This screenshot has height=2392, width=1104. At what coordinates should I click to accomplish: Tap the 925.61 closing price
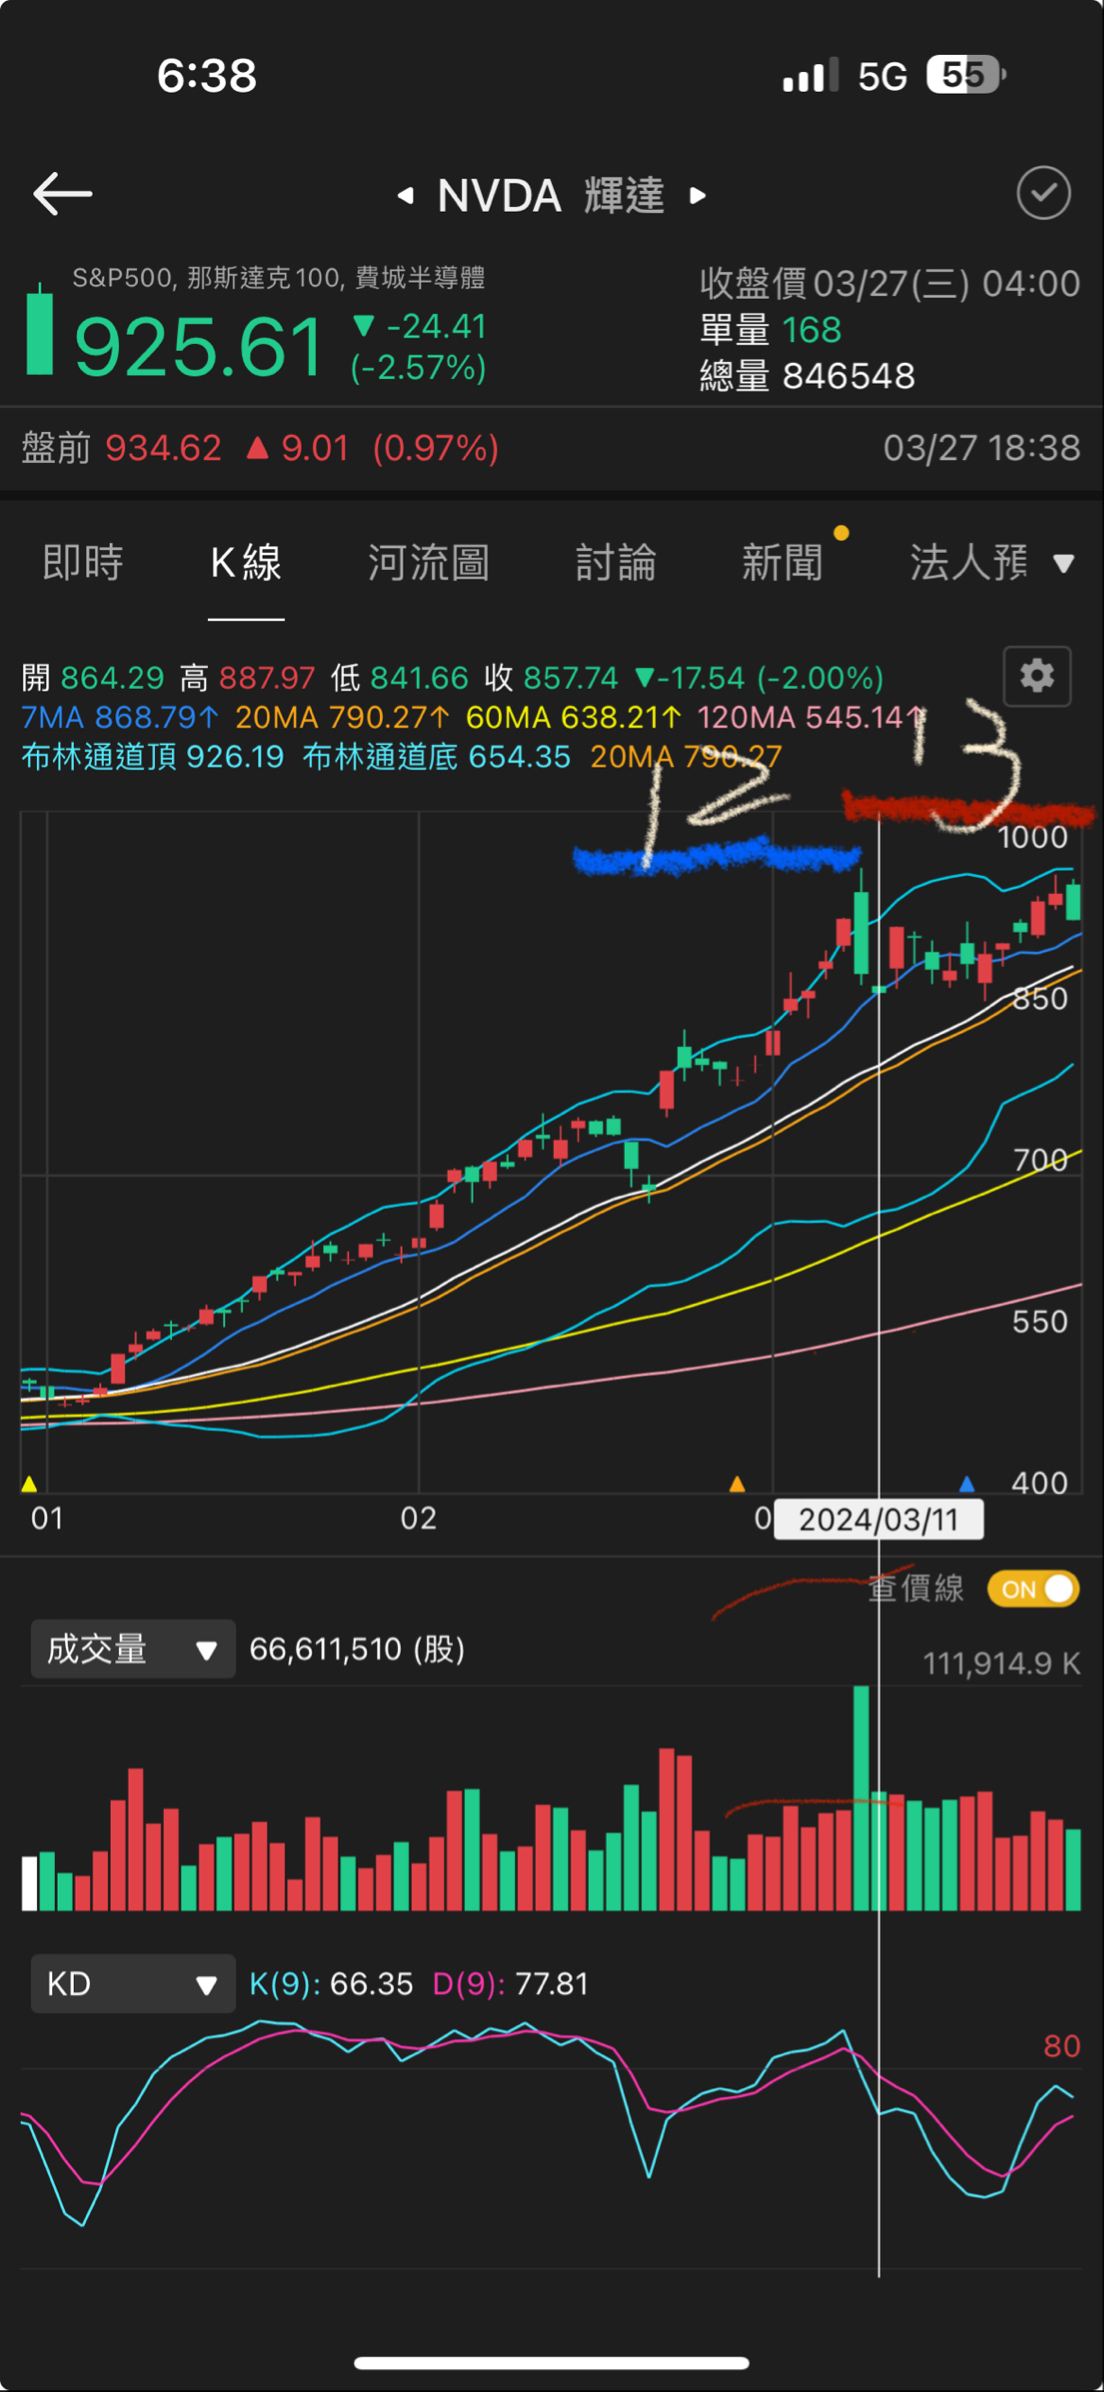coord(199,346)
